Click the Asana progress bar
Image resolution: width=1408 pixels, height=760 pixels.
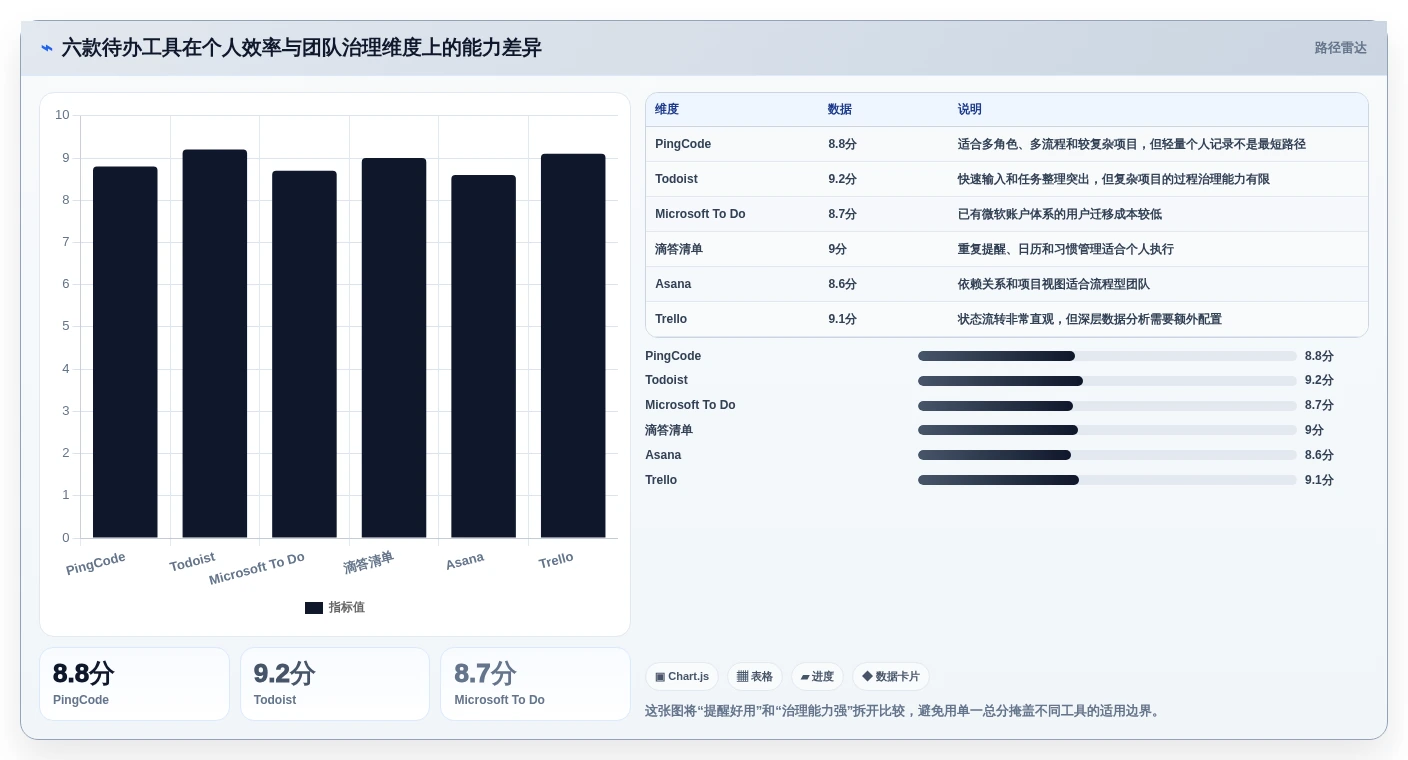pos(1107,455)
